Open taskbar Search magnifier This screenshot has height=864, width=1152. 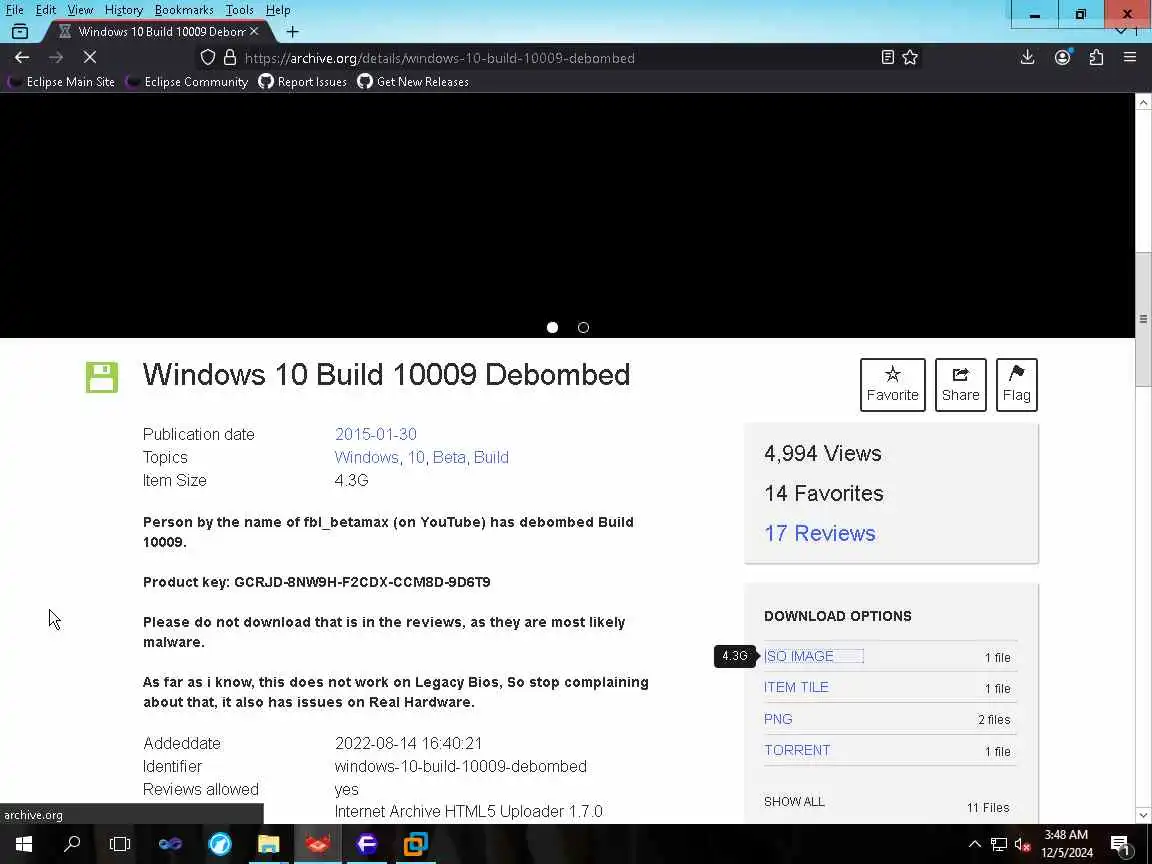(x=72, y=844)
